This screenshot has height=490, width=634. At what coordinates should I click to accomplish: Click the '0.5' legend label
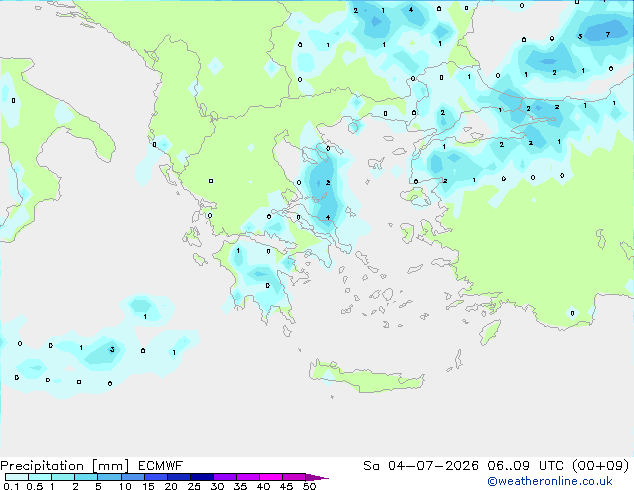pyautogui.click(x=34, y=486)
